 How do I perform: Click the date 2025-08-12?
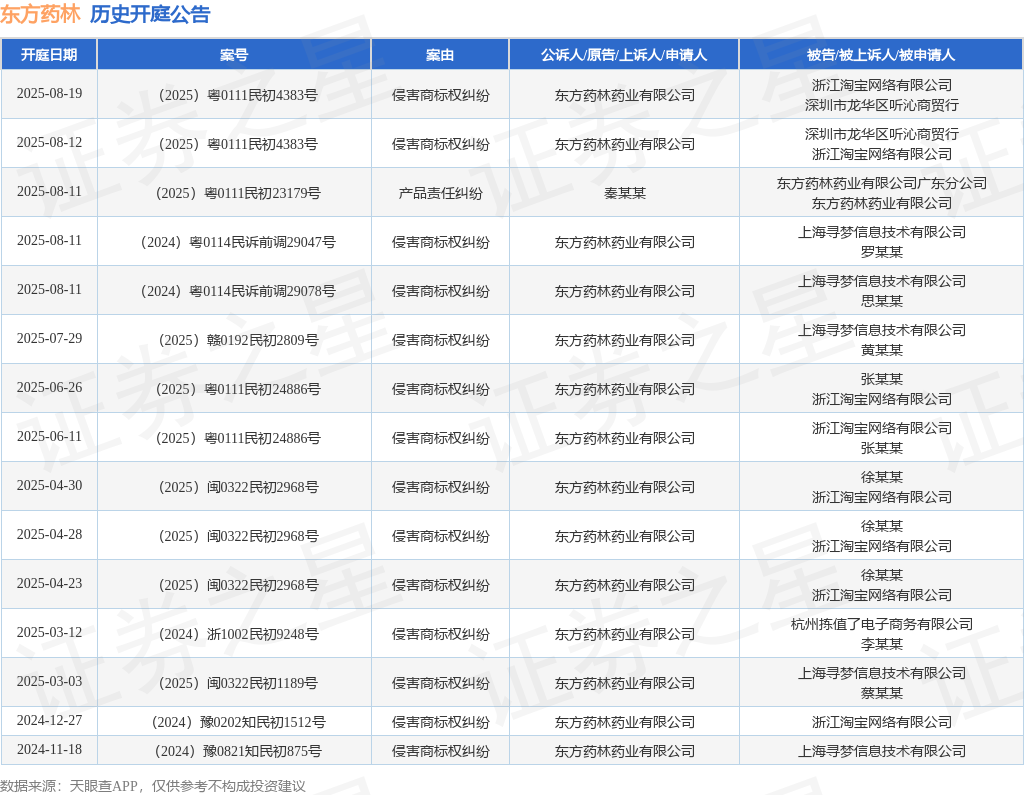coord(50,142)
